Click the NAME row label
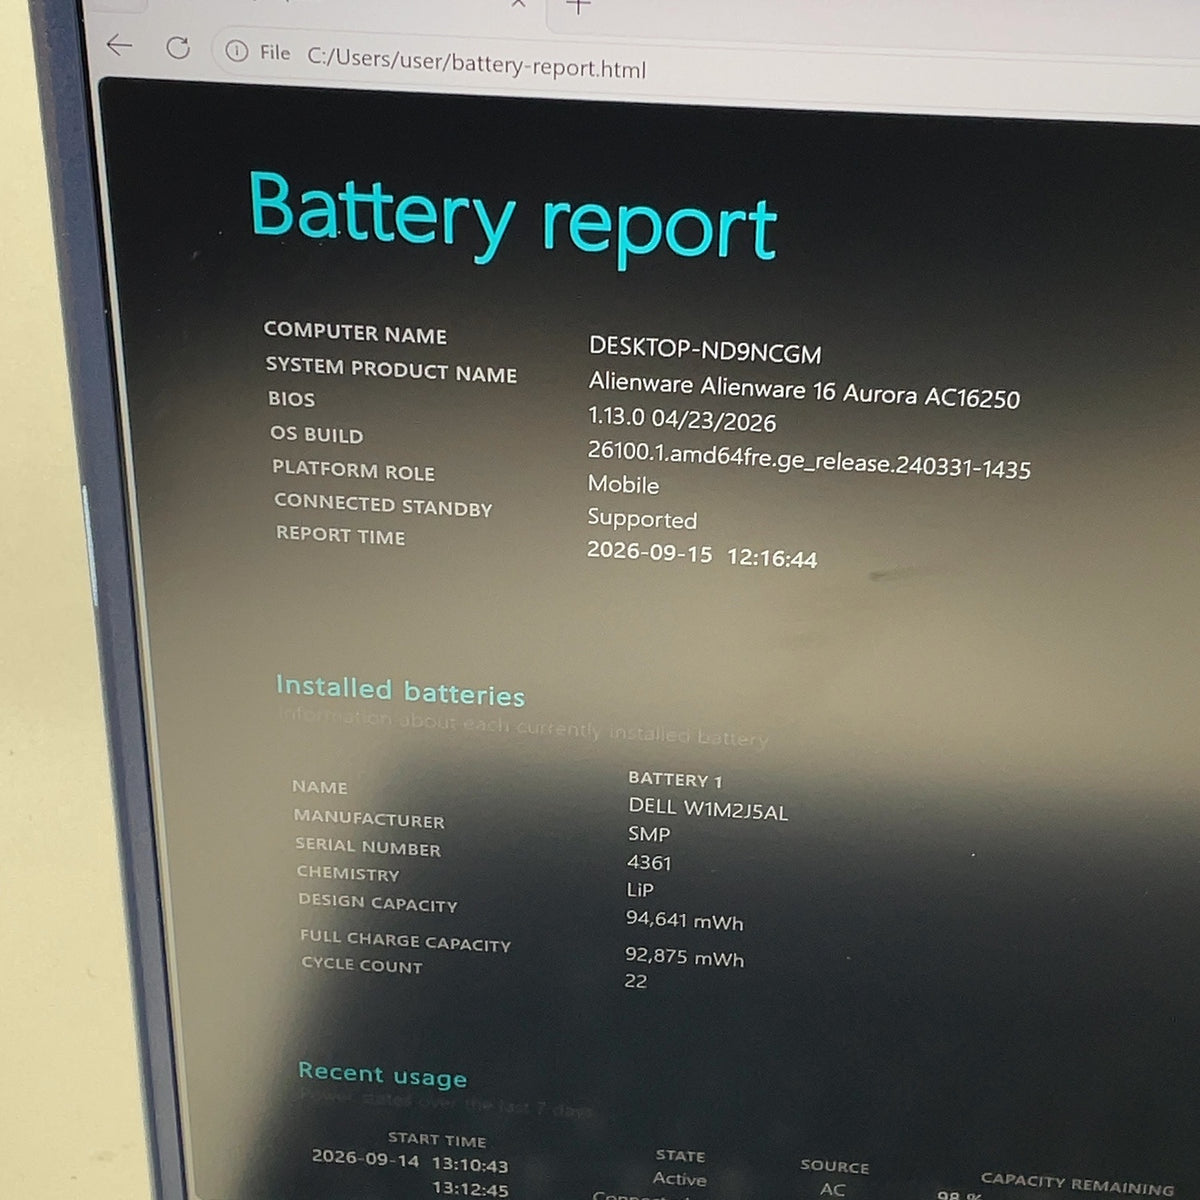Viewport: 1200px width, 1200px height. tap(320, 787)
